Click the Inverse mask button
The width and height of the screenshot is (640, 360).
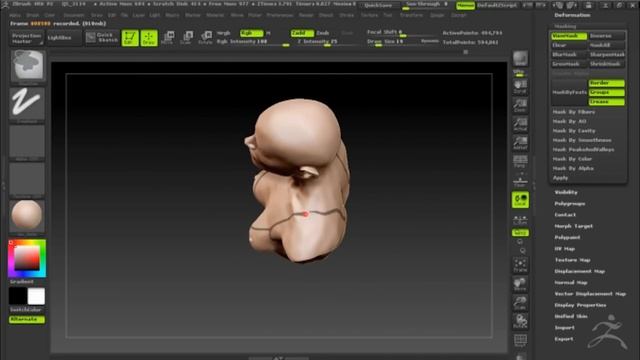click(607, 36)
